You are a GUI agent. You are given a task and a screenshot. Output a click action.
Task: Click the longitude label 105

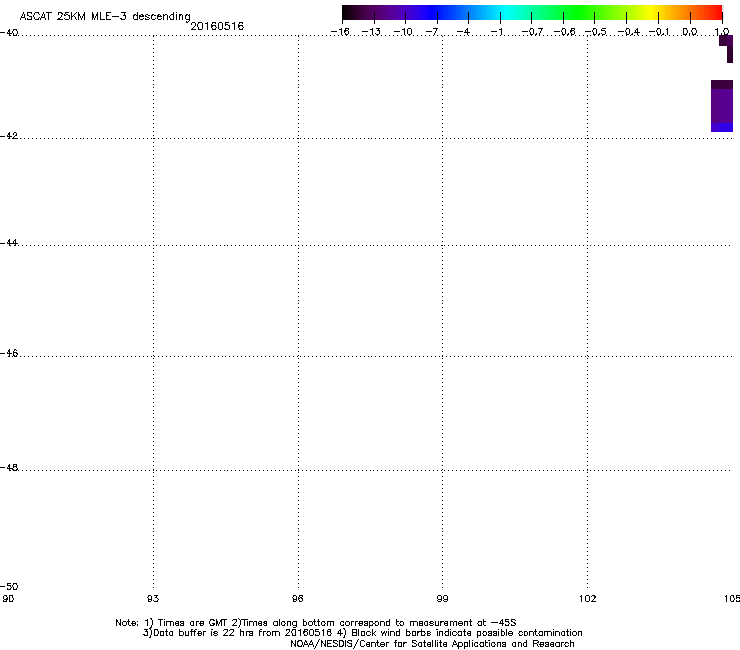(732, 599)
